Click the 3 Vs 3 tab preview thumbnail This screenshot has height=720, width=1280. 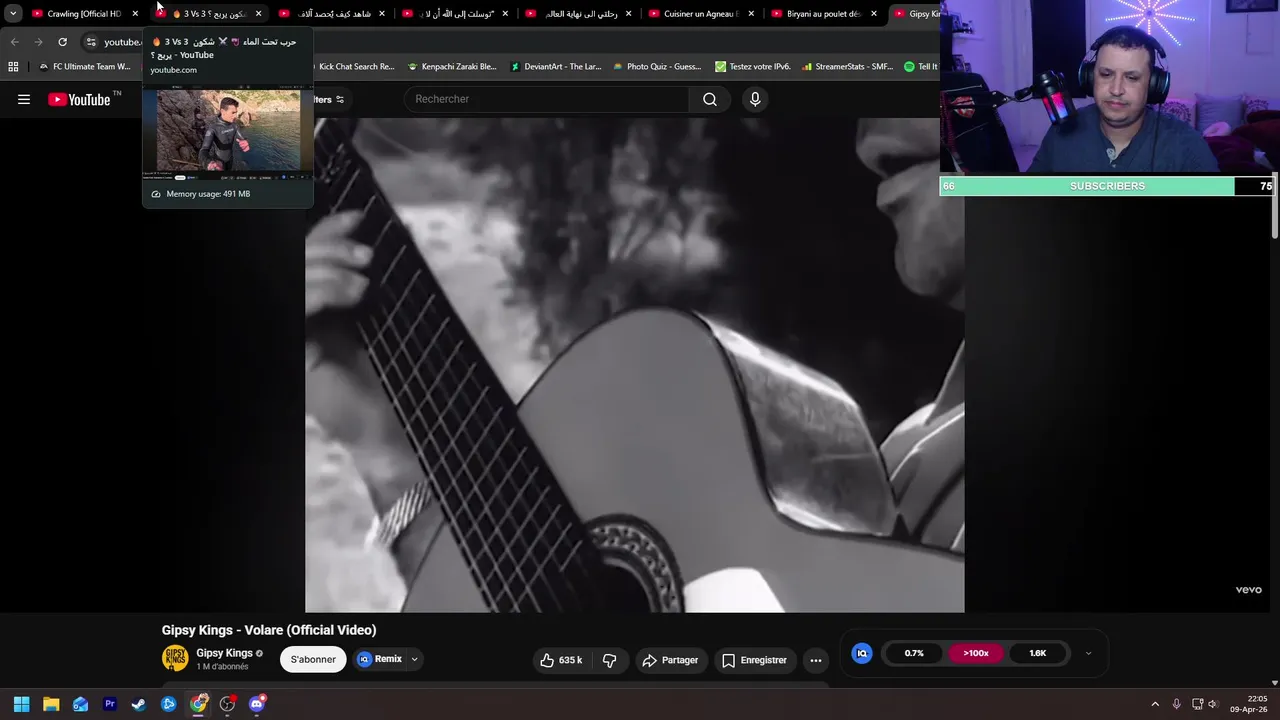[x=228, y=130]
